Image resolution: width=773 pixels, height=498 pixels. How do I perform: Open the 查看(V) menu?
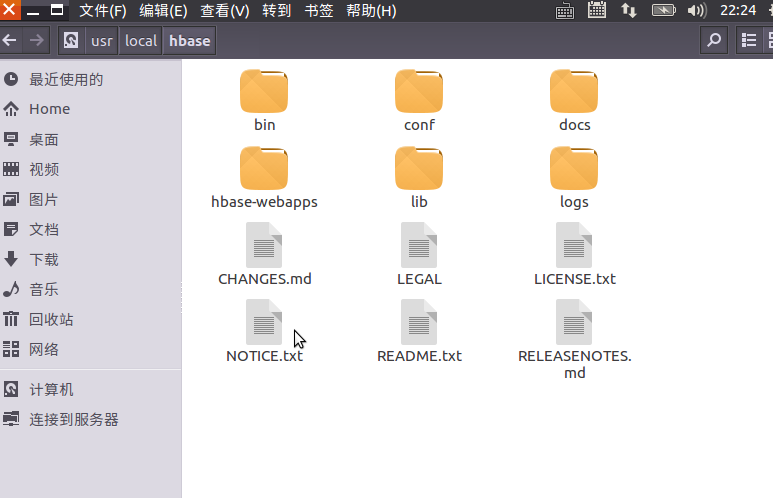225,10
